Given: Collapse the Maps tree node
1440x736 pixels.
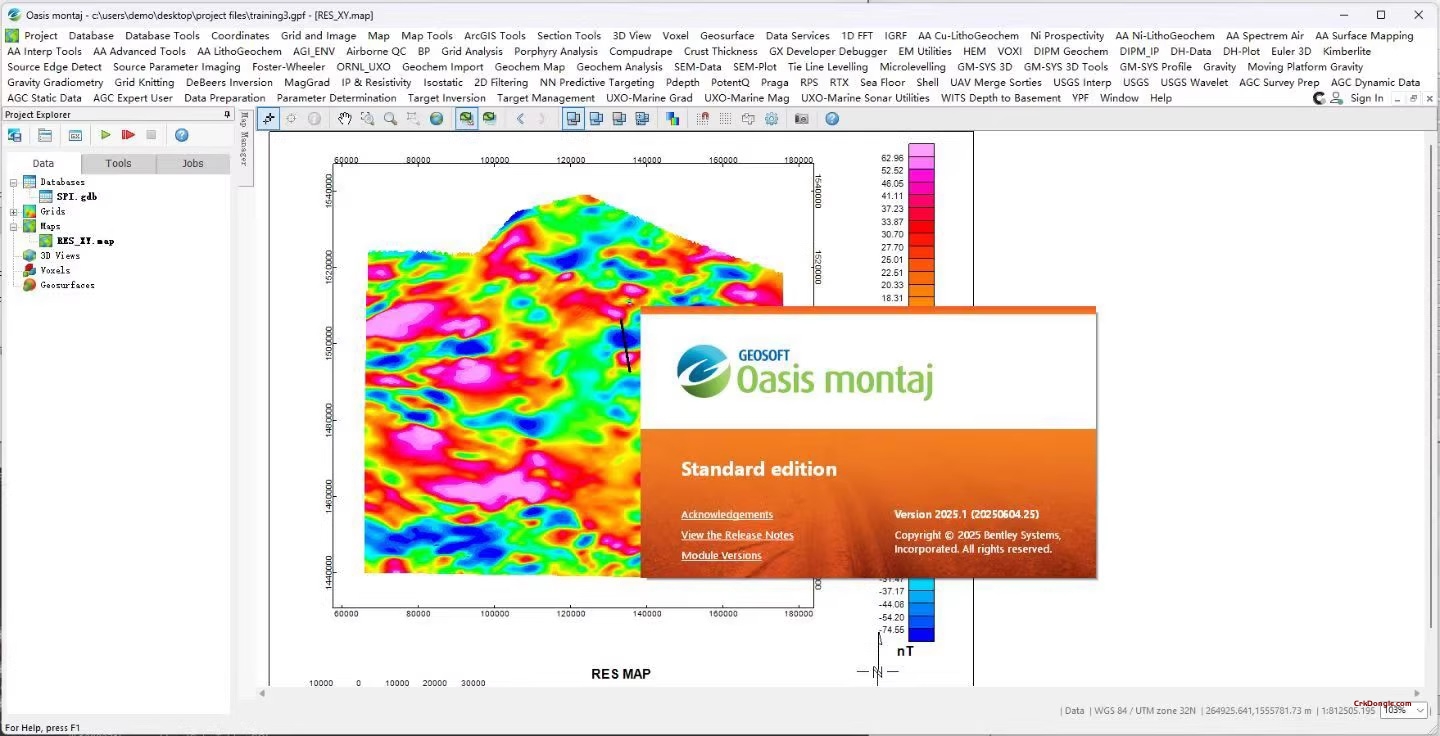Looking at the screenshot, I should coord(13,226).
